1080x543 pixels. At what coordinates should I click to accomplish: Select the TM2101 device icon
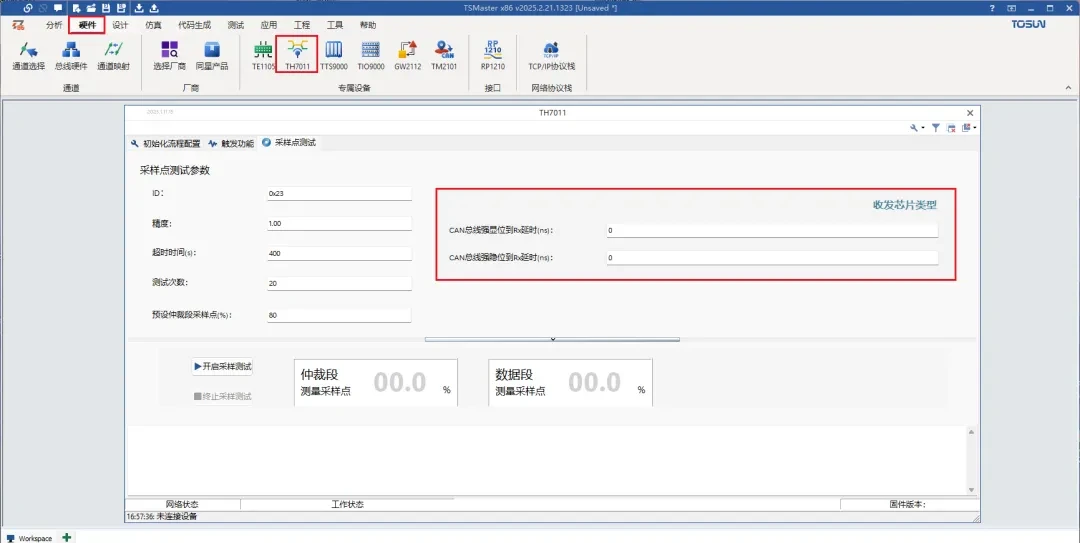click(x=444, y=54)
